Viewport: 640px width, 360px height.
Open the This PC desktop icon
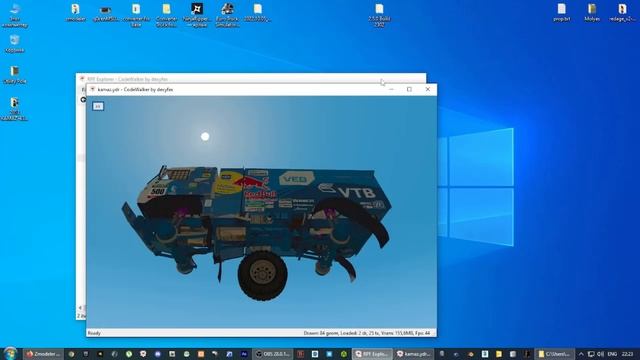pyautogui.click(x=15, y=16)
